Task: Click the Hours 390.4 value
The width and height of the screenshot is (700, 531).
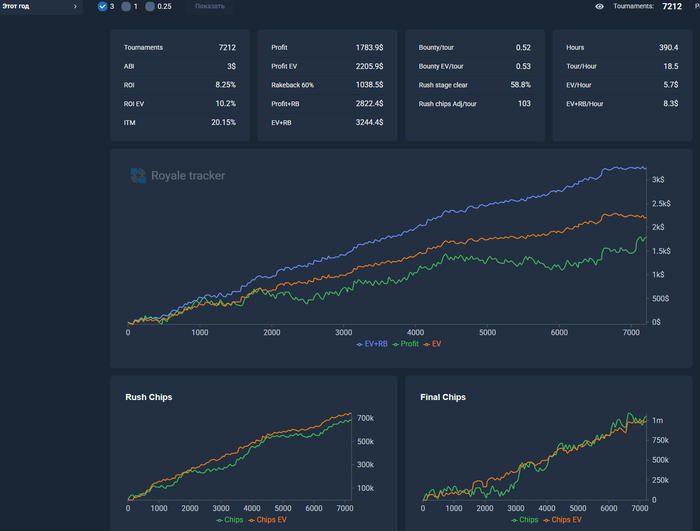Action: coord(668,47)
